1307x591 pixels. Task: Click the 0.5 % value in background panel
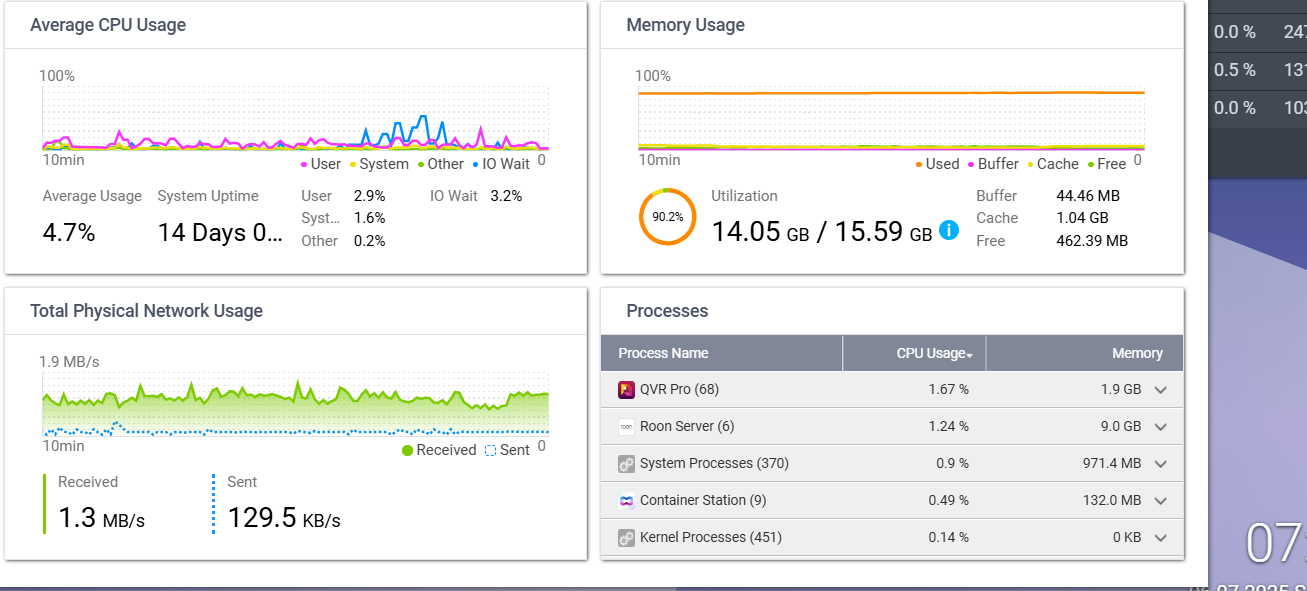(1235, 70)
